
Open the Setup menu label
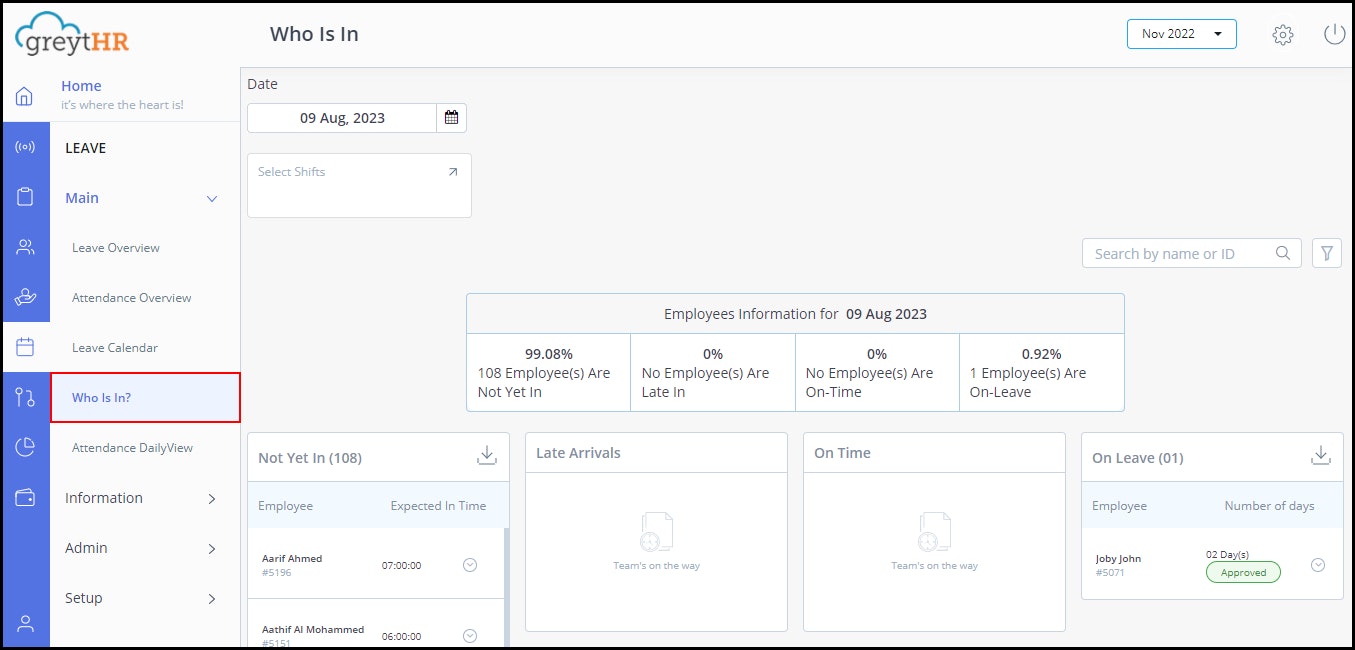[x=84, y=598]
